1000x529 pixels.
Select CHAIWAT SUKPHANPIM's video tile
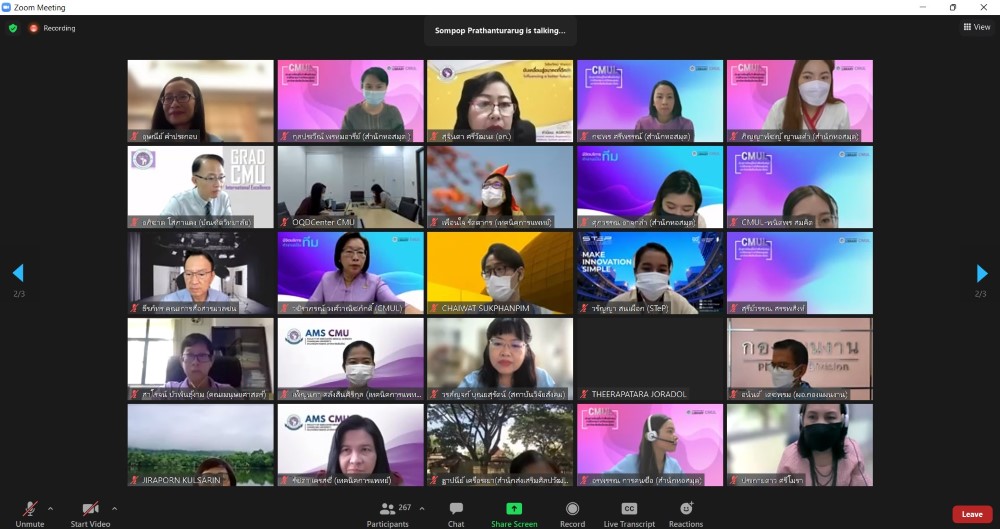[x=500, y=273]
